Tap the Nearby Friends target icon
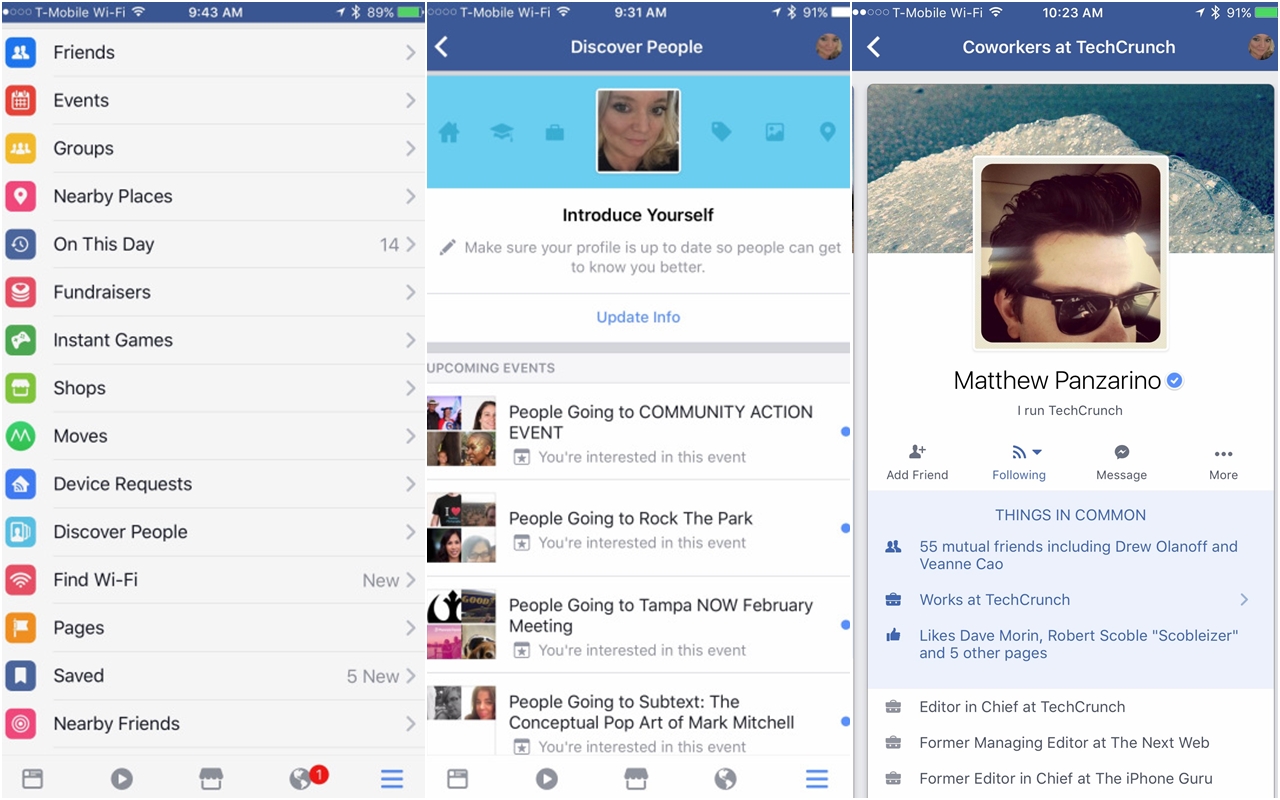Image resolution: width=1280 pixels, height=800 pixels. click(x=21, y=724)
